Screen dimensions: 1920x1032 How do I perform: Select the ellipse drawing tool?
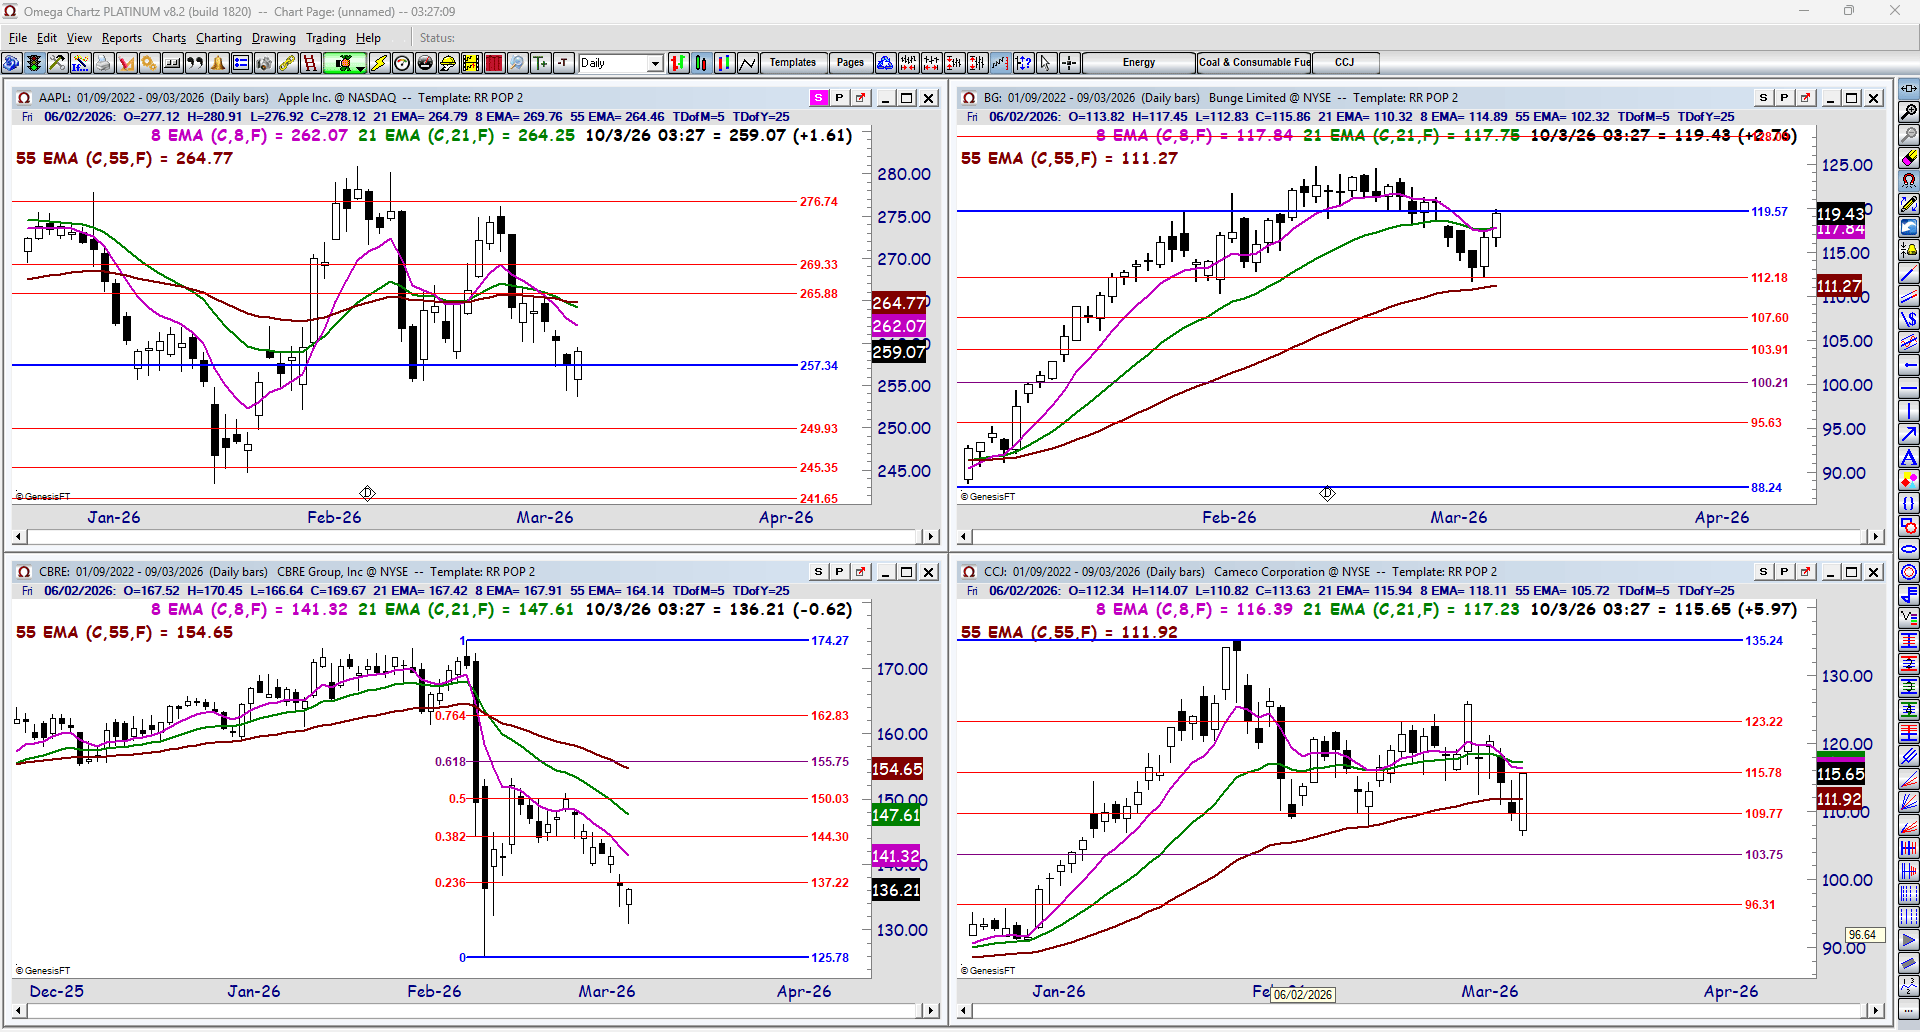point(1909,549)
